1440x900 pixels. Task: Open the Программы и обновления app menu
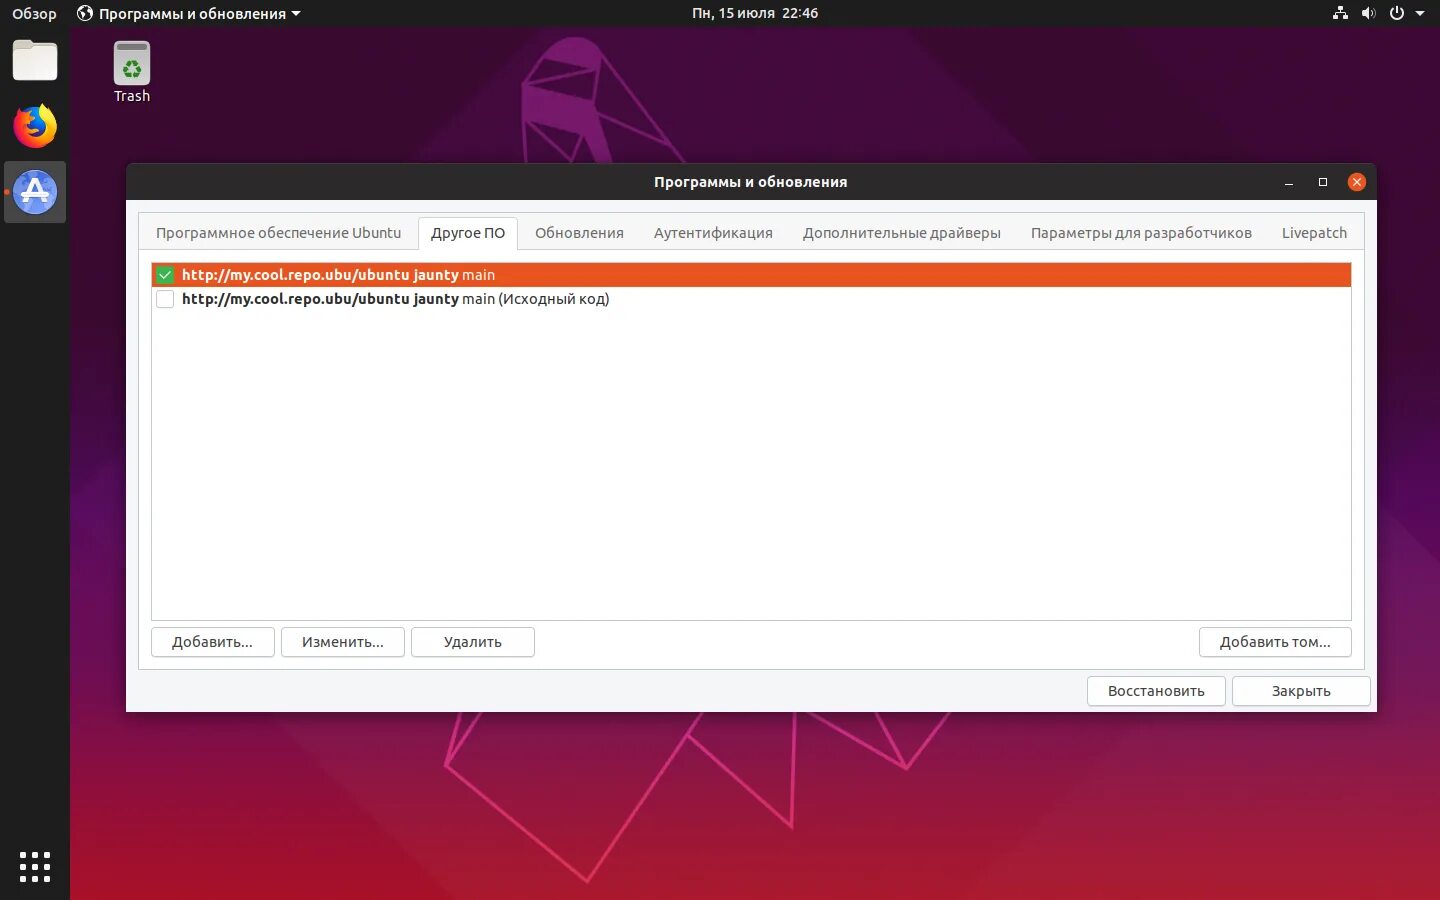coord(189,13)
